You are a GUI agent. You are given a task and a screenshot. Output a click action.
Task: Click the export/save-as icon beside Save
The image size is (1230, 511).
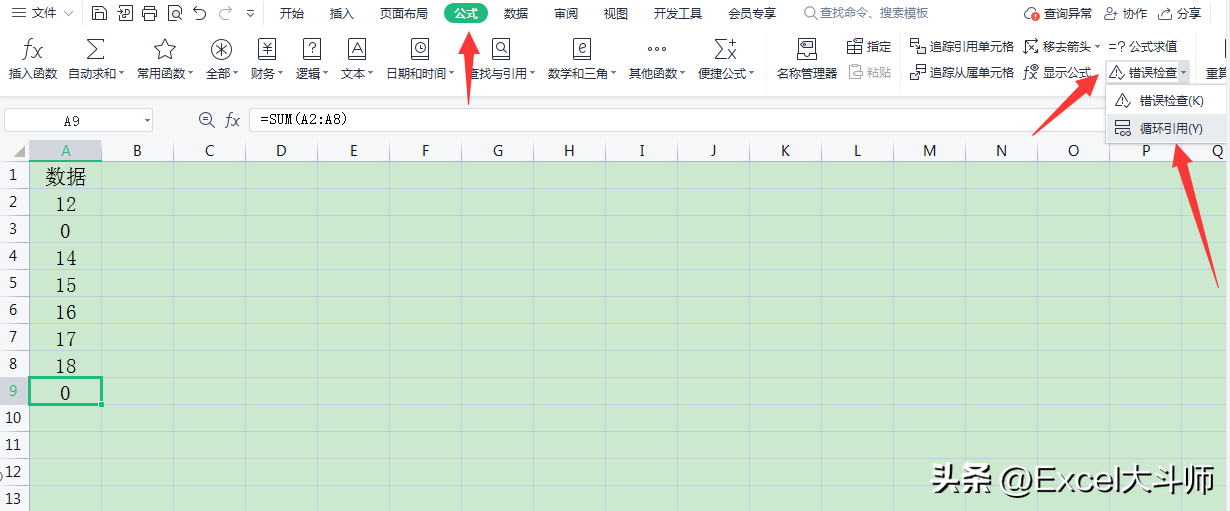(124, 13)
